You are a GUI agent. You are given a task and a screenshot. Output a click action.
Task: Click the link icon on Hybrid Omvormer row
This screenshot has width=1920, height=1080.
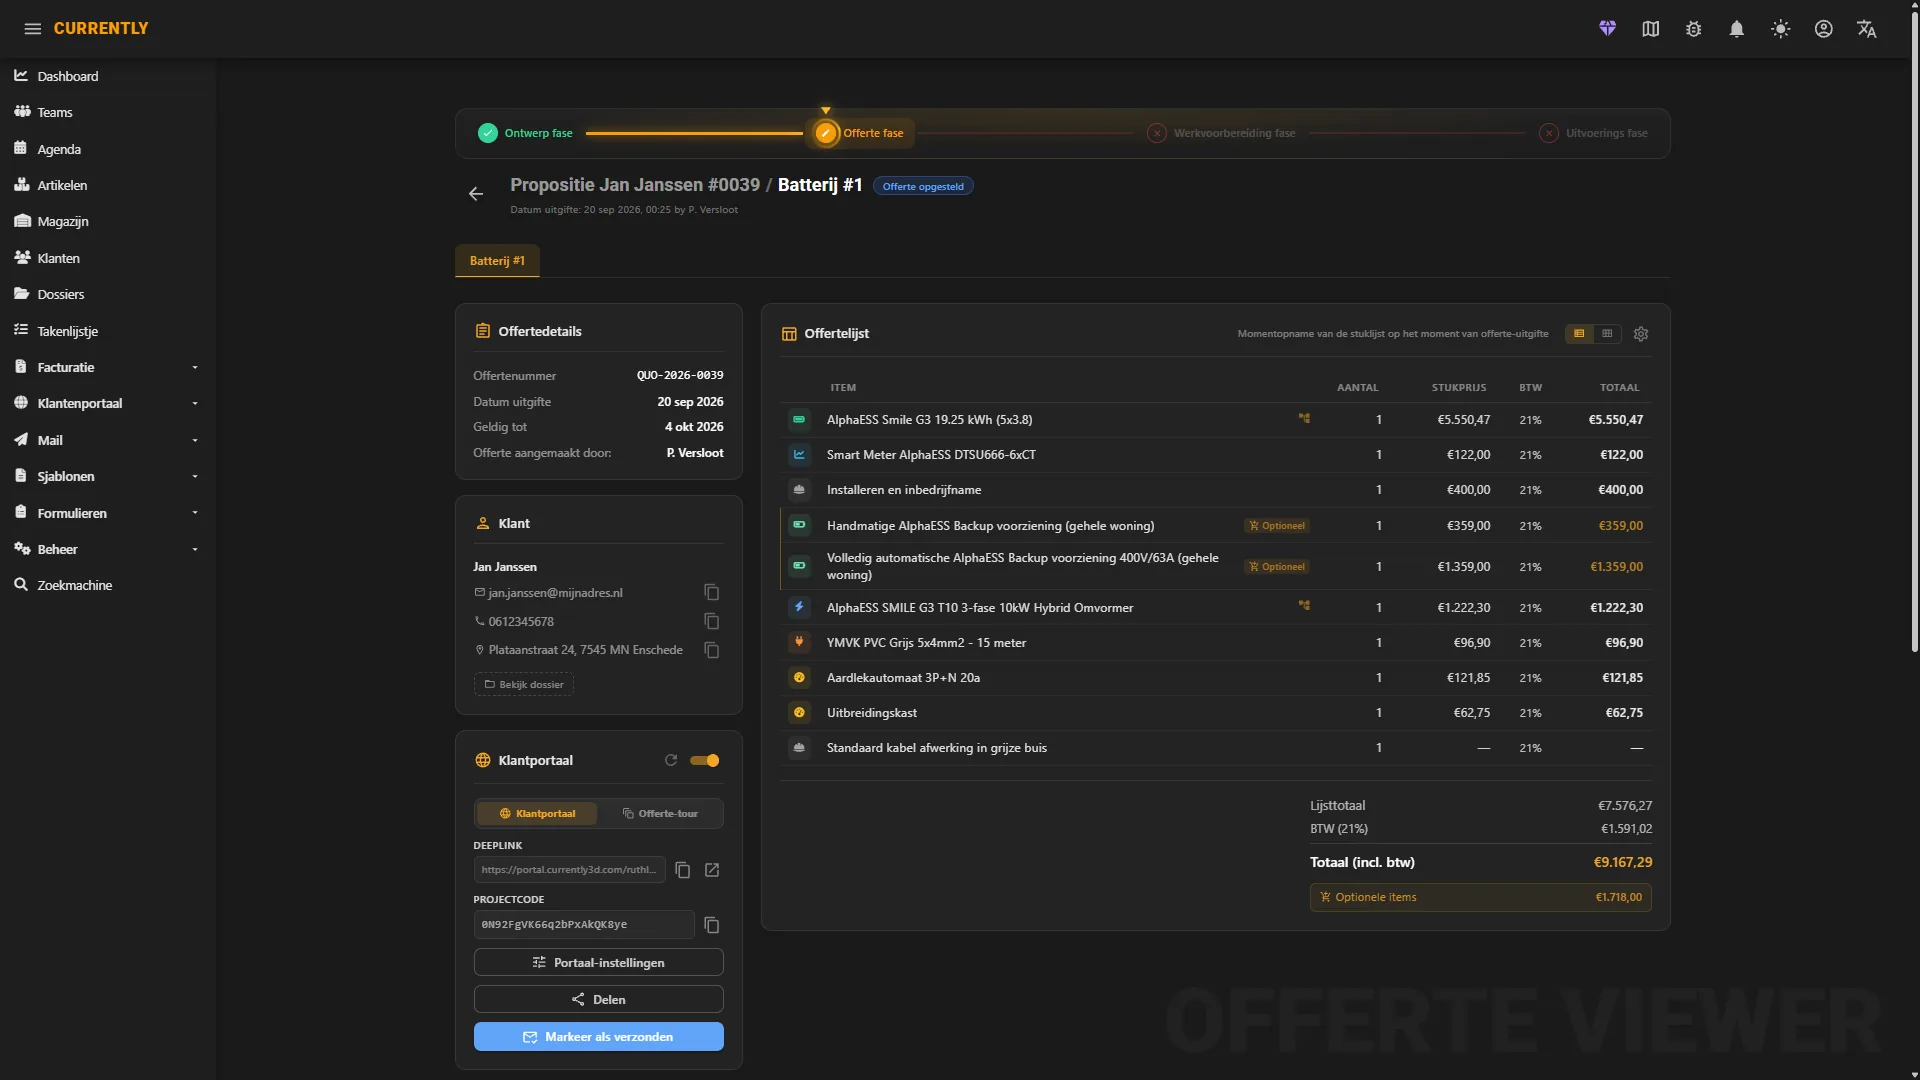[1304, 606]
